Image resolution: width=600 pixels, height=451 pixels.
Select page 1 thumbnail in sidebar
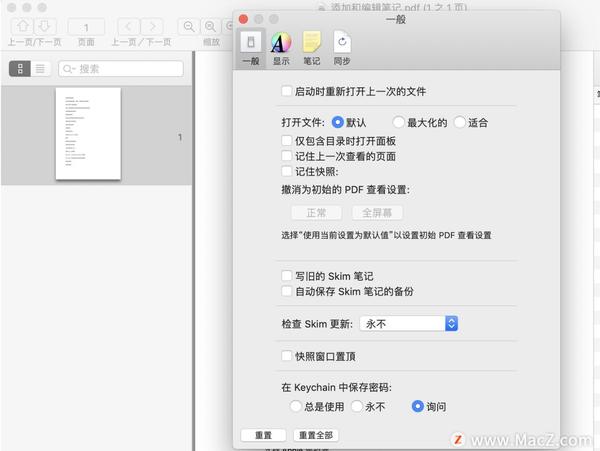pos(88,133)
